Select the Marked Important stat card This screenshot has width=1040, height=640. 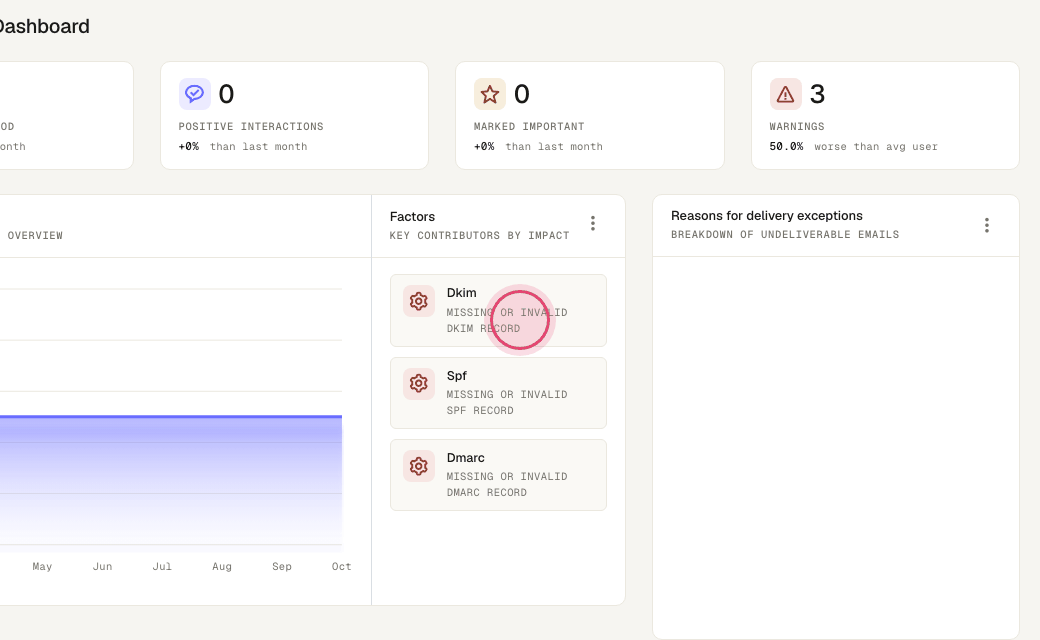point(590,115)
